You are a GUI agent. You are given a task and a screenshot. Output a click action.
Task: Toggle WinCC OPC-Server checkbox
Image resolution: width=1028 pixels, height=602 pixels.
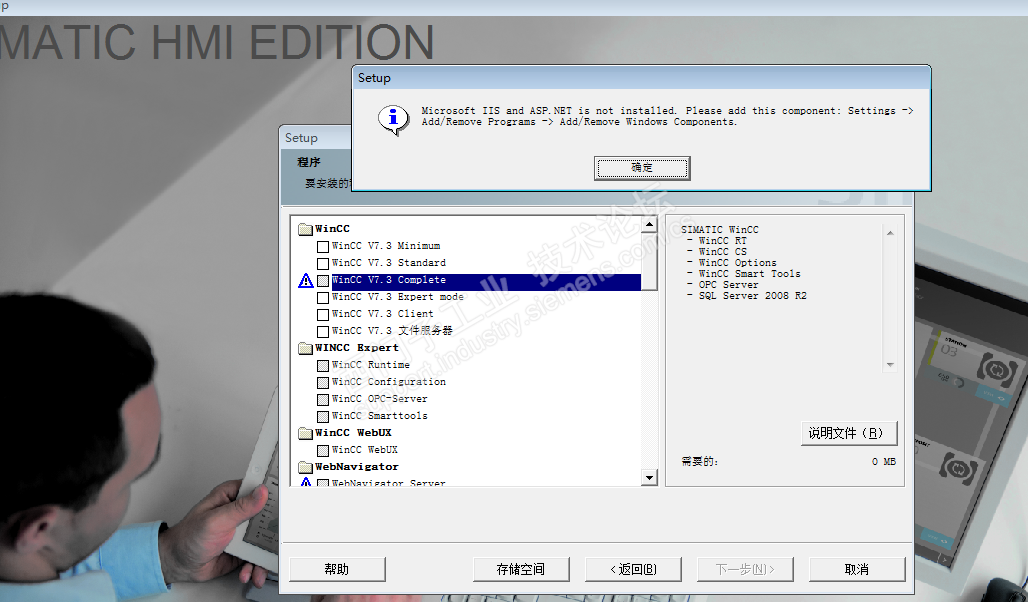(x=323, y=400)
